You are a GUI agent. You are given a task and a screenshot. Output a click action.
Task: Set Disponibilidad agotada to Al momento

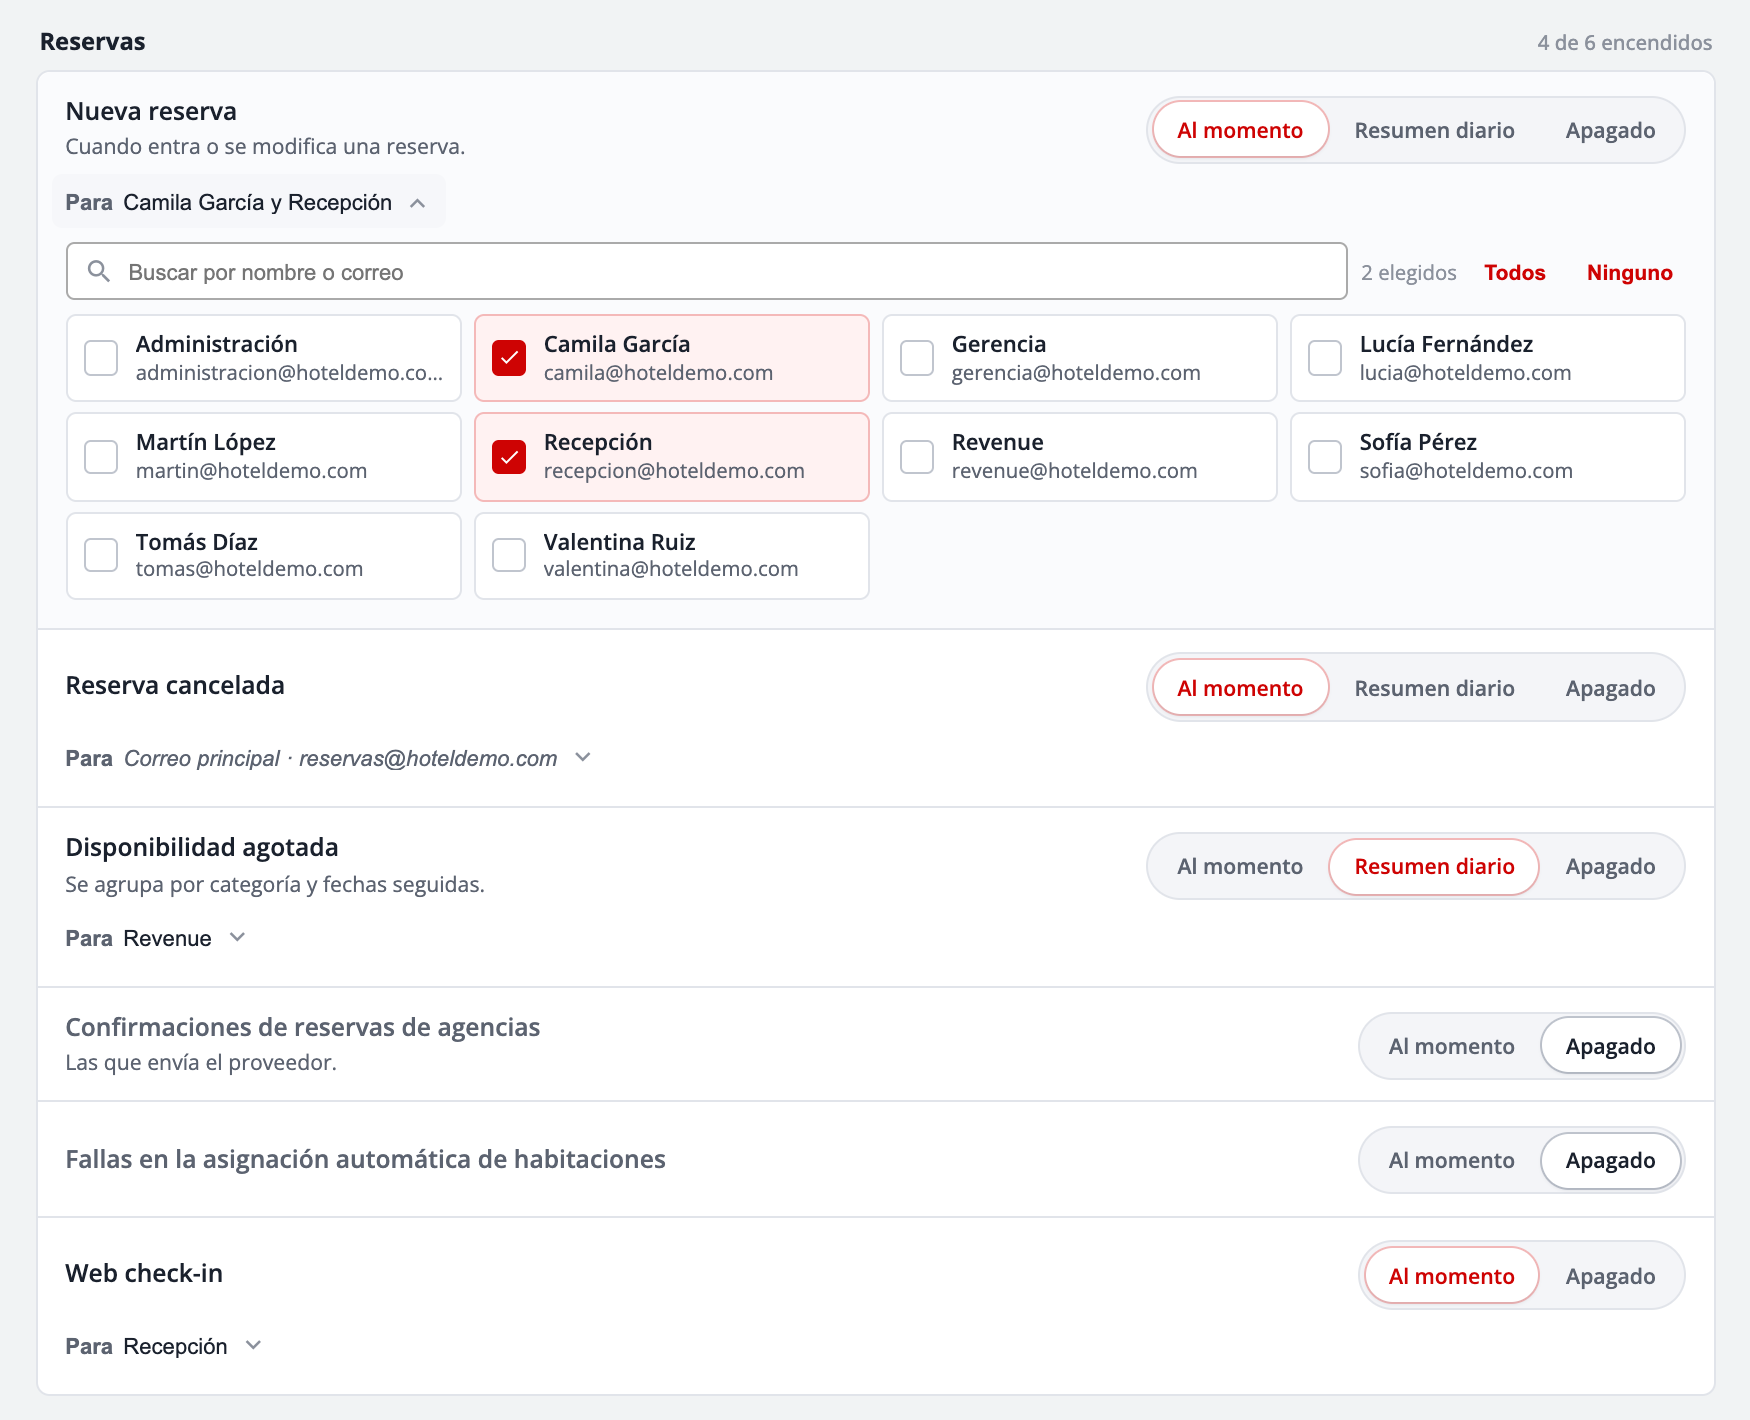(1240, 866)
